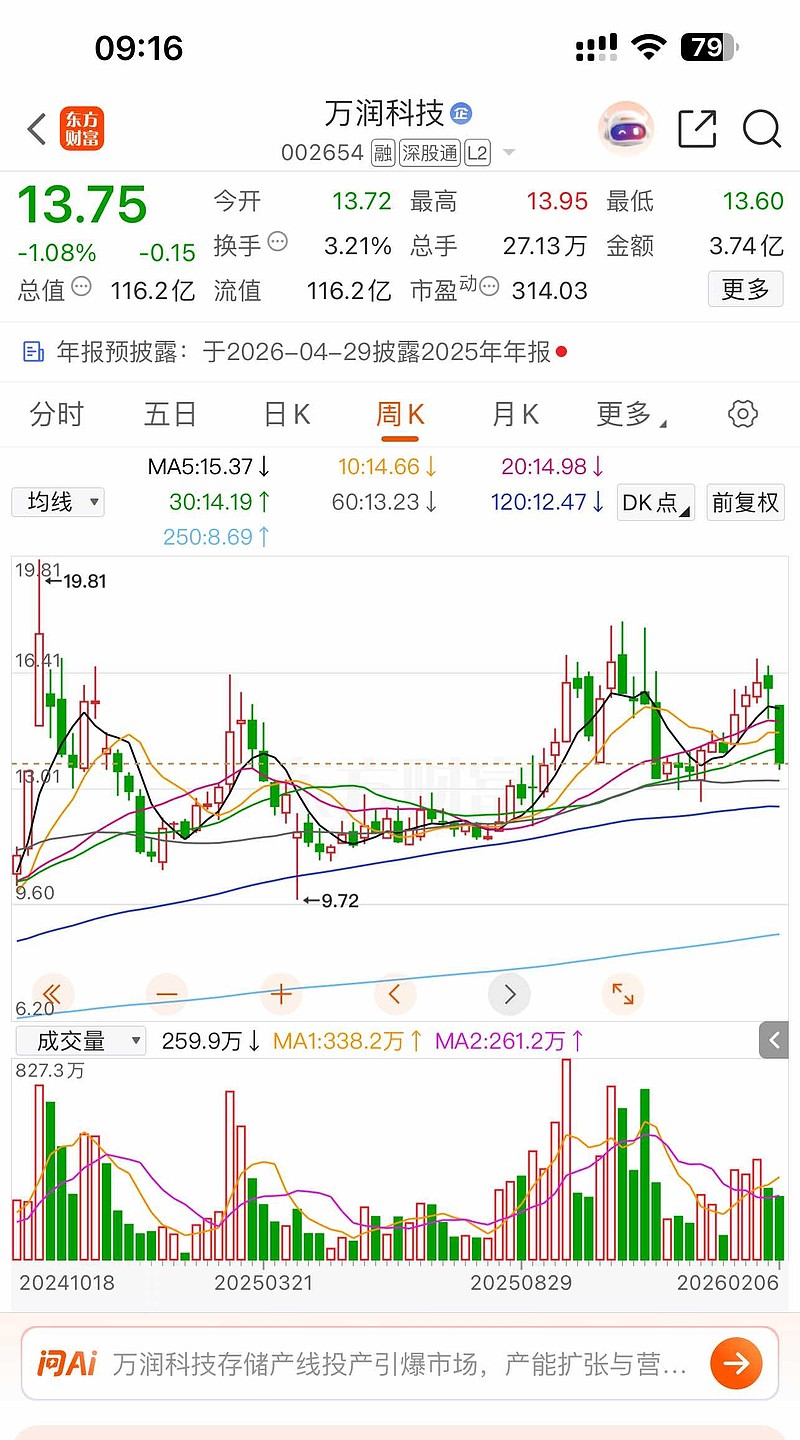This screenshot has width=800, height=1440.
Task: Open stock search with the magnifier icon
Action: pos(762,129)
